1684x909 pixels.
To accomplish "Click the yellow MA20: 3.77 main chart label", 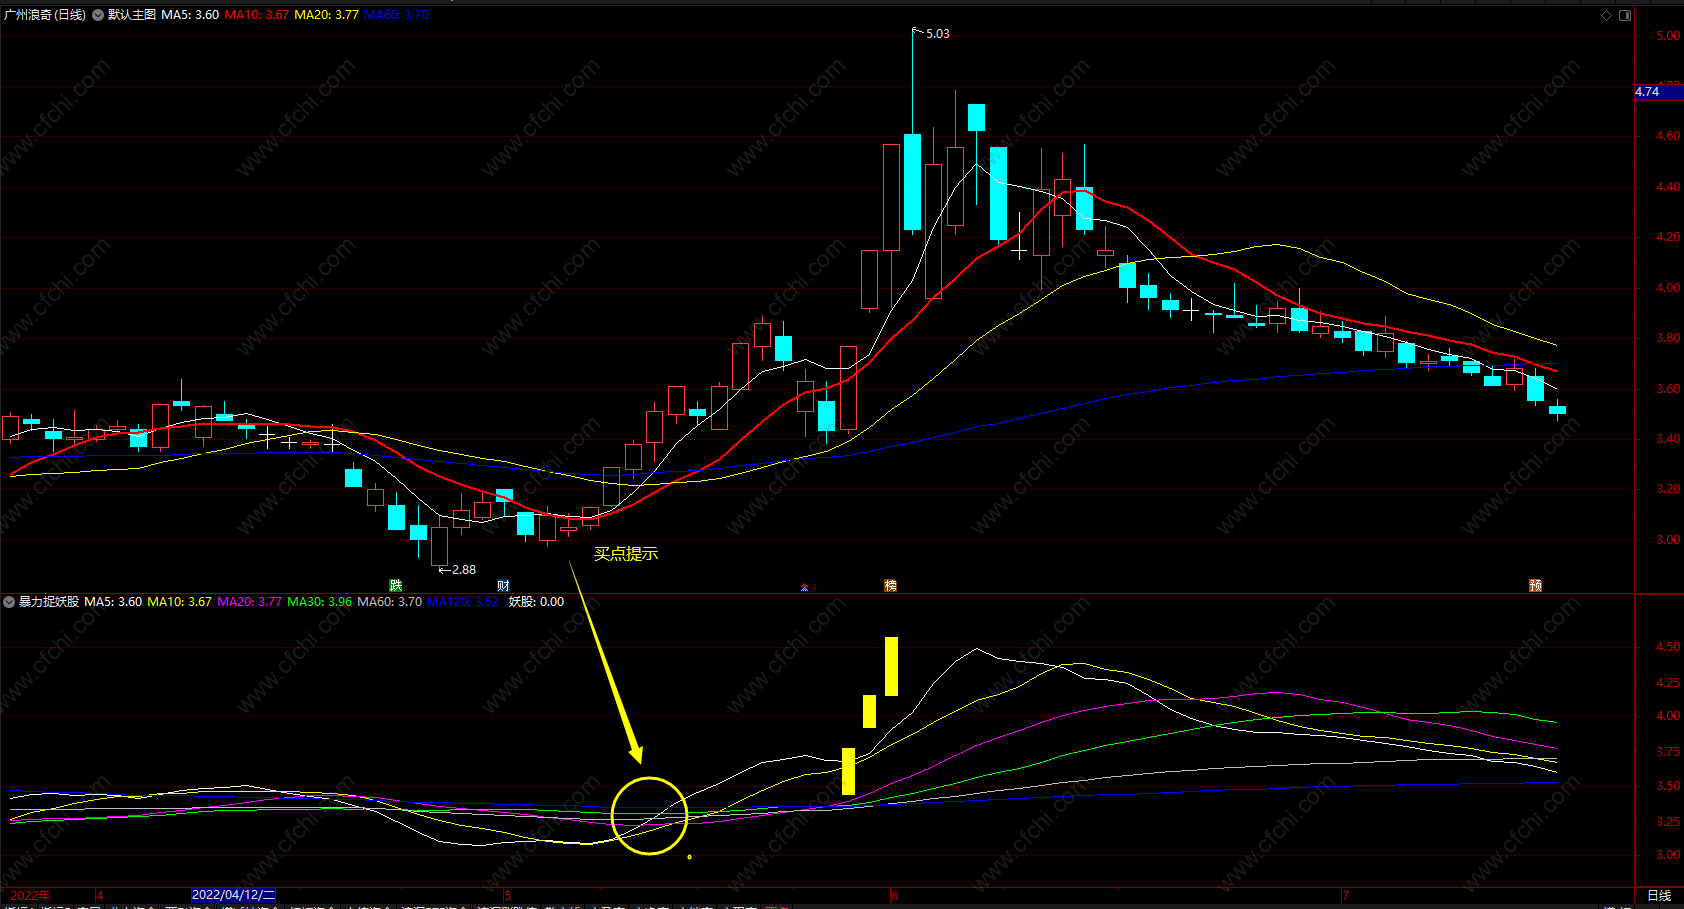I will tap(326, 15).
